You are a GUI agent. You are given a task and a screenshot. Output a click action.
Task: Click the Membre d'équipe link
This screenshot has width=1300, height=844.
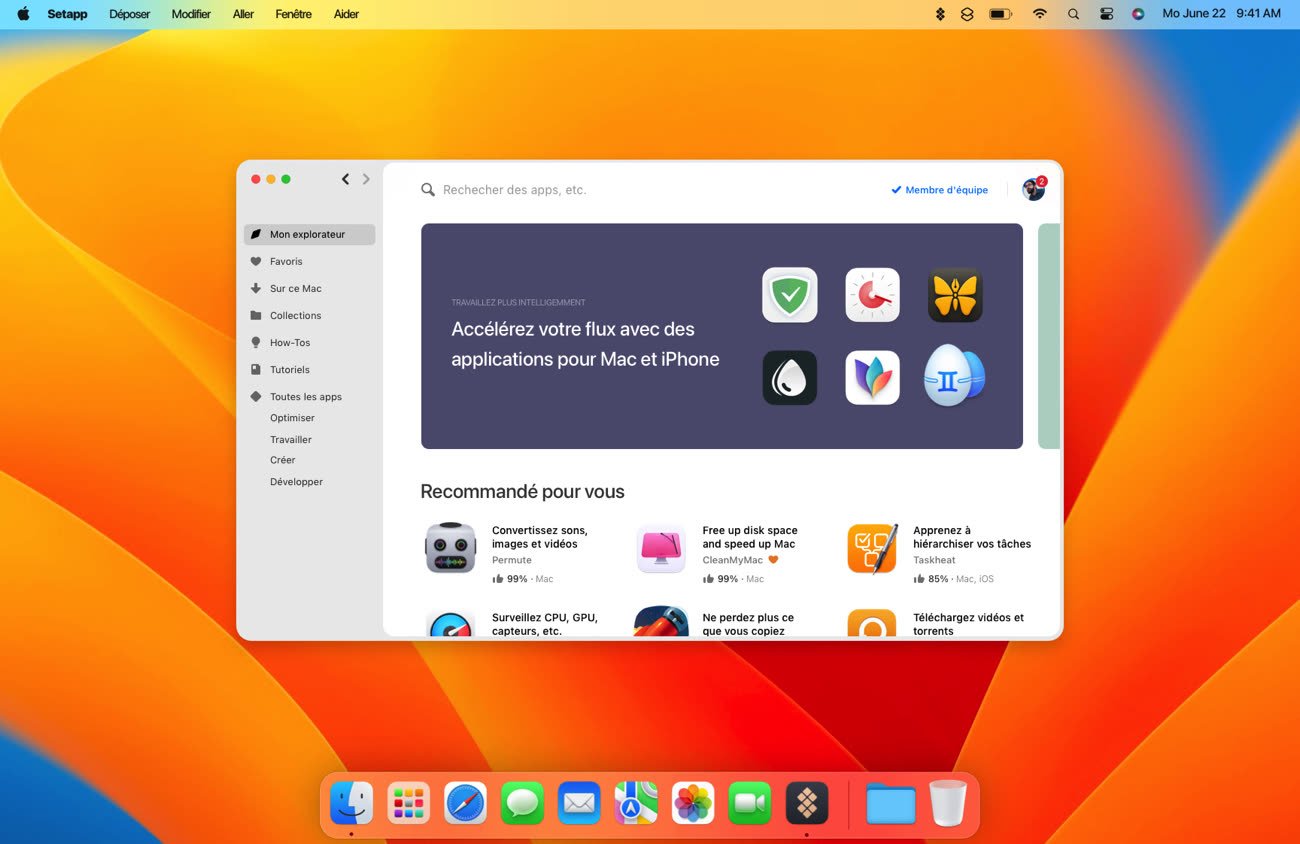939,190
